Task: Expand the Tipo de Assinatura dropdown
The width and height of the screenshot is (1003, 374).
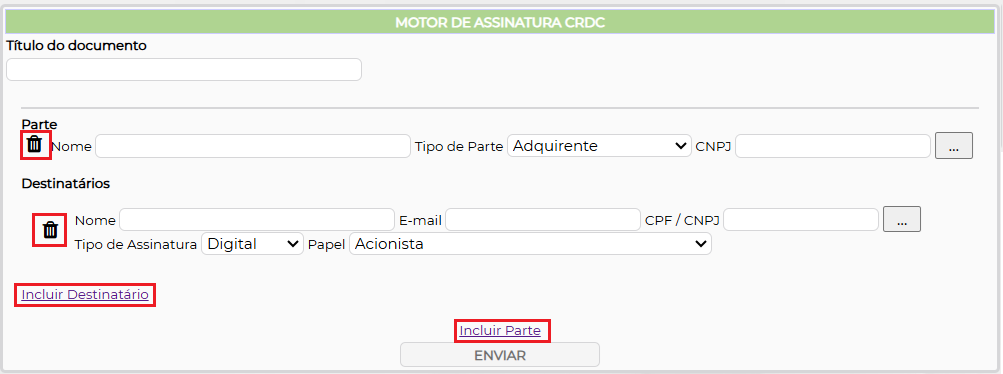Action: pyautogui.click(x=252, y=244)
